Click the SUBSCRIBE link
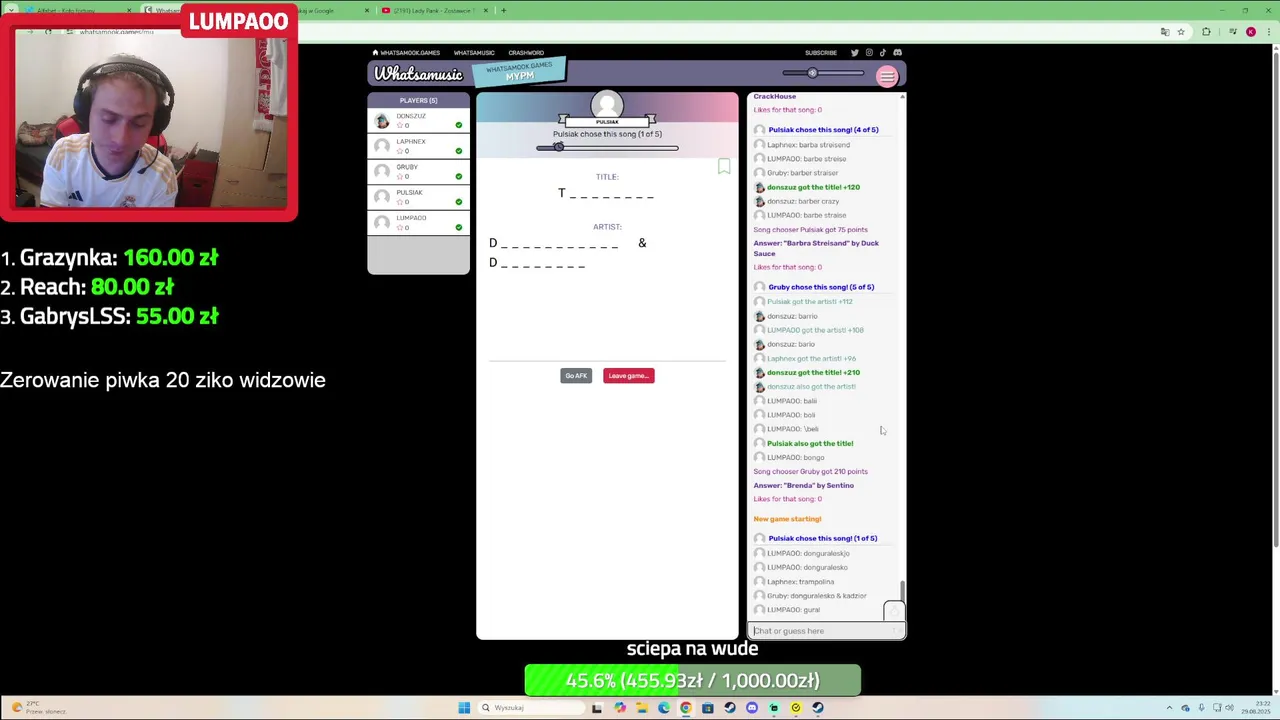The width and height of the screenshot is (1280, 720). click(821, 53)
